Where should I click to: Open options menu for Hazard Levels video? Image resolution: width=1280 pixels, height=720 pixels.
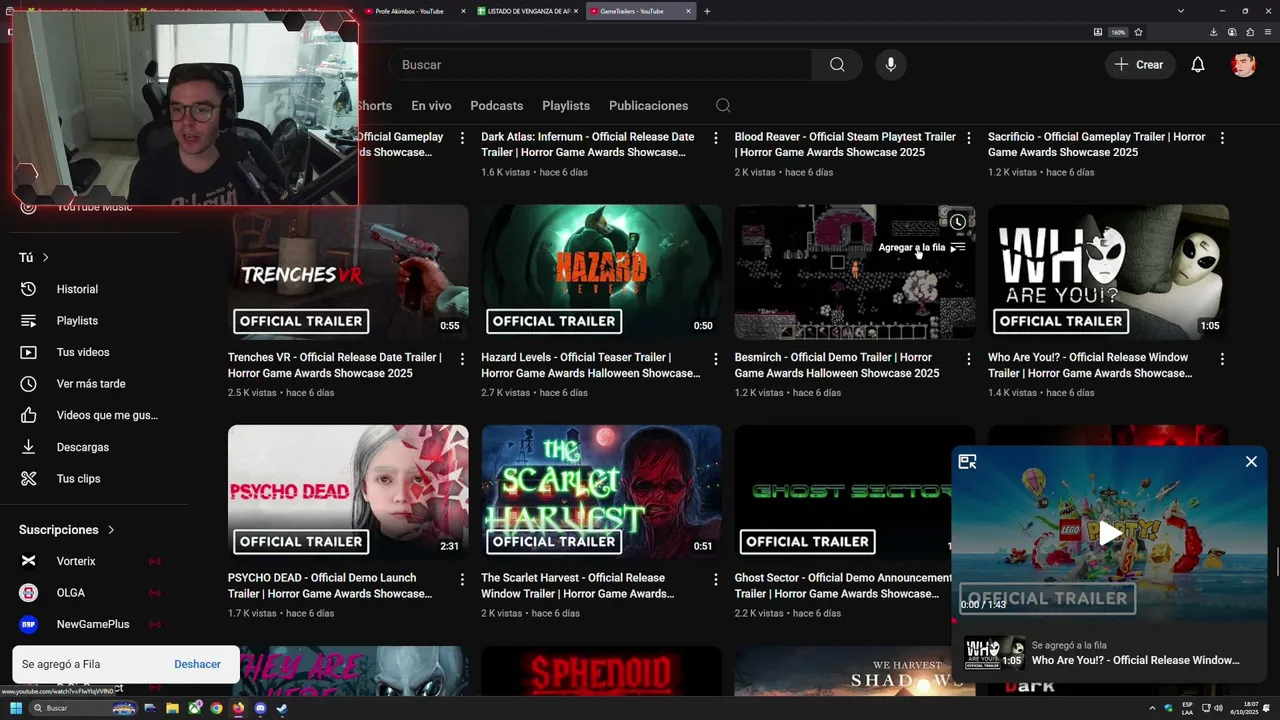click(x=715, y=358)
